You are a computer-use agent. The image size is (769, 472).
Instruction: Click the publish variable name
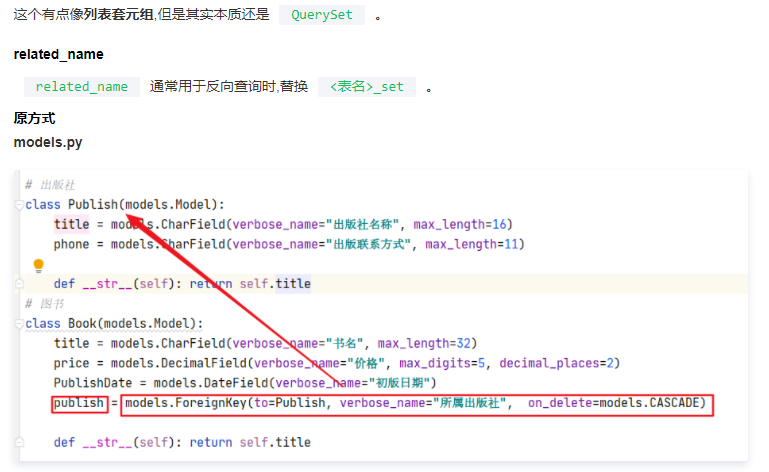coord(79,403)
